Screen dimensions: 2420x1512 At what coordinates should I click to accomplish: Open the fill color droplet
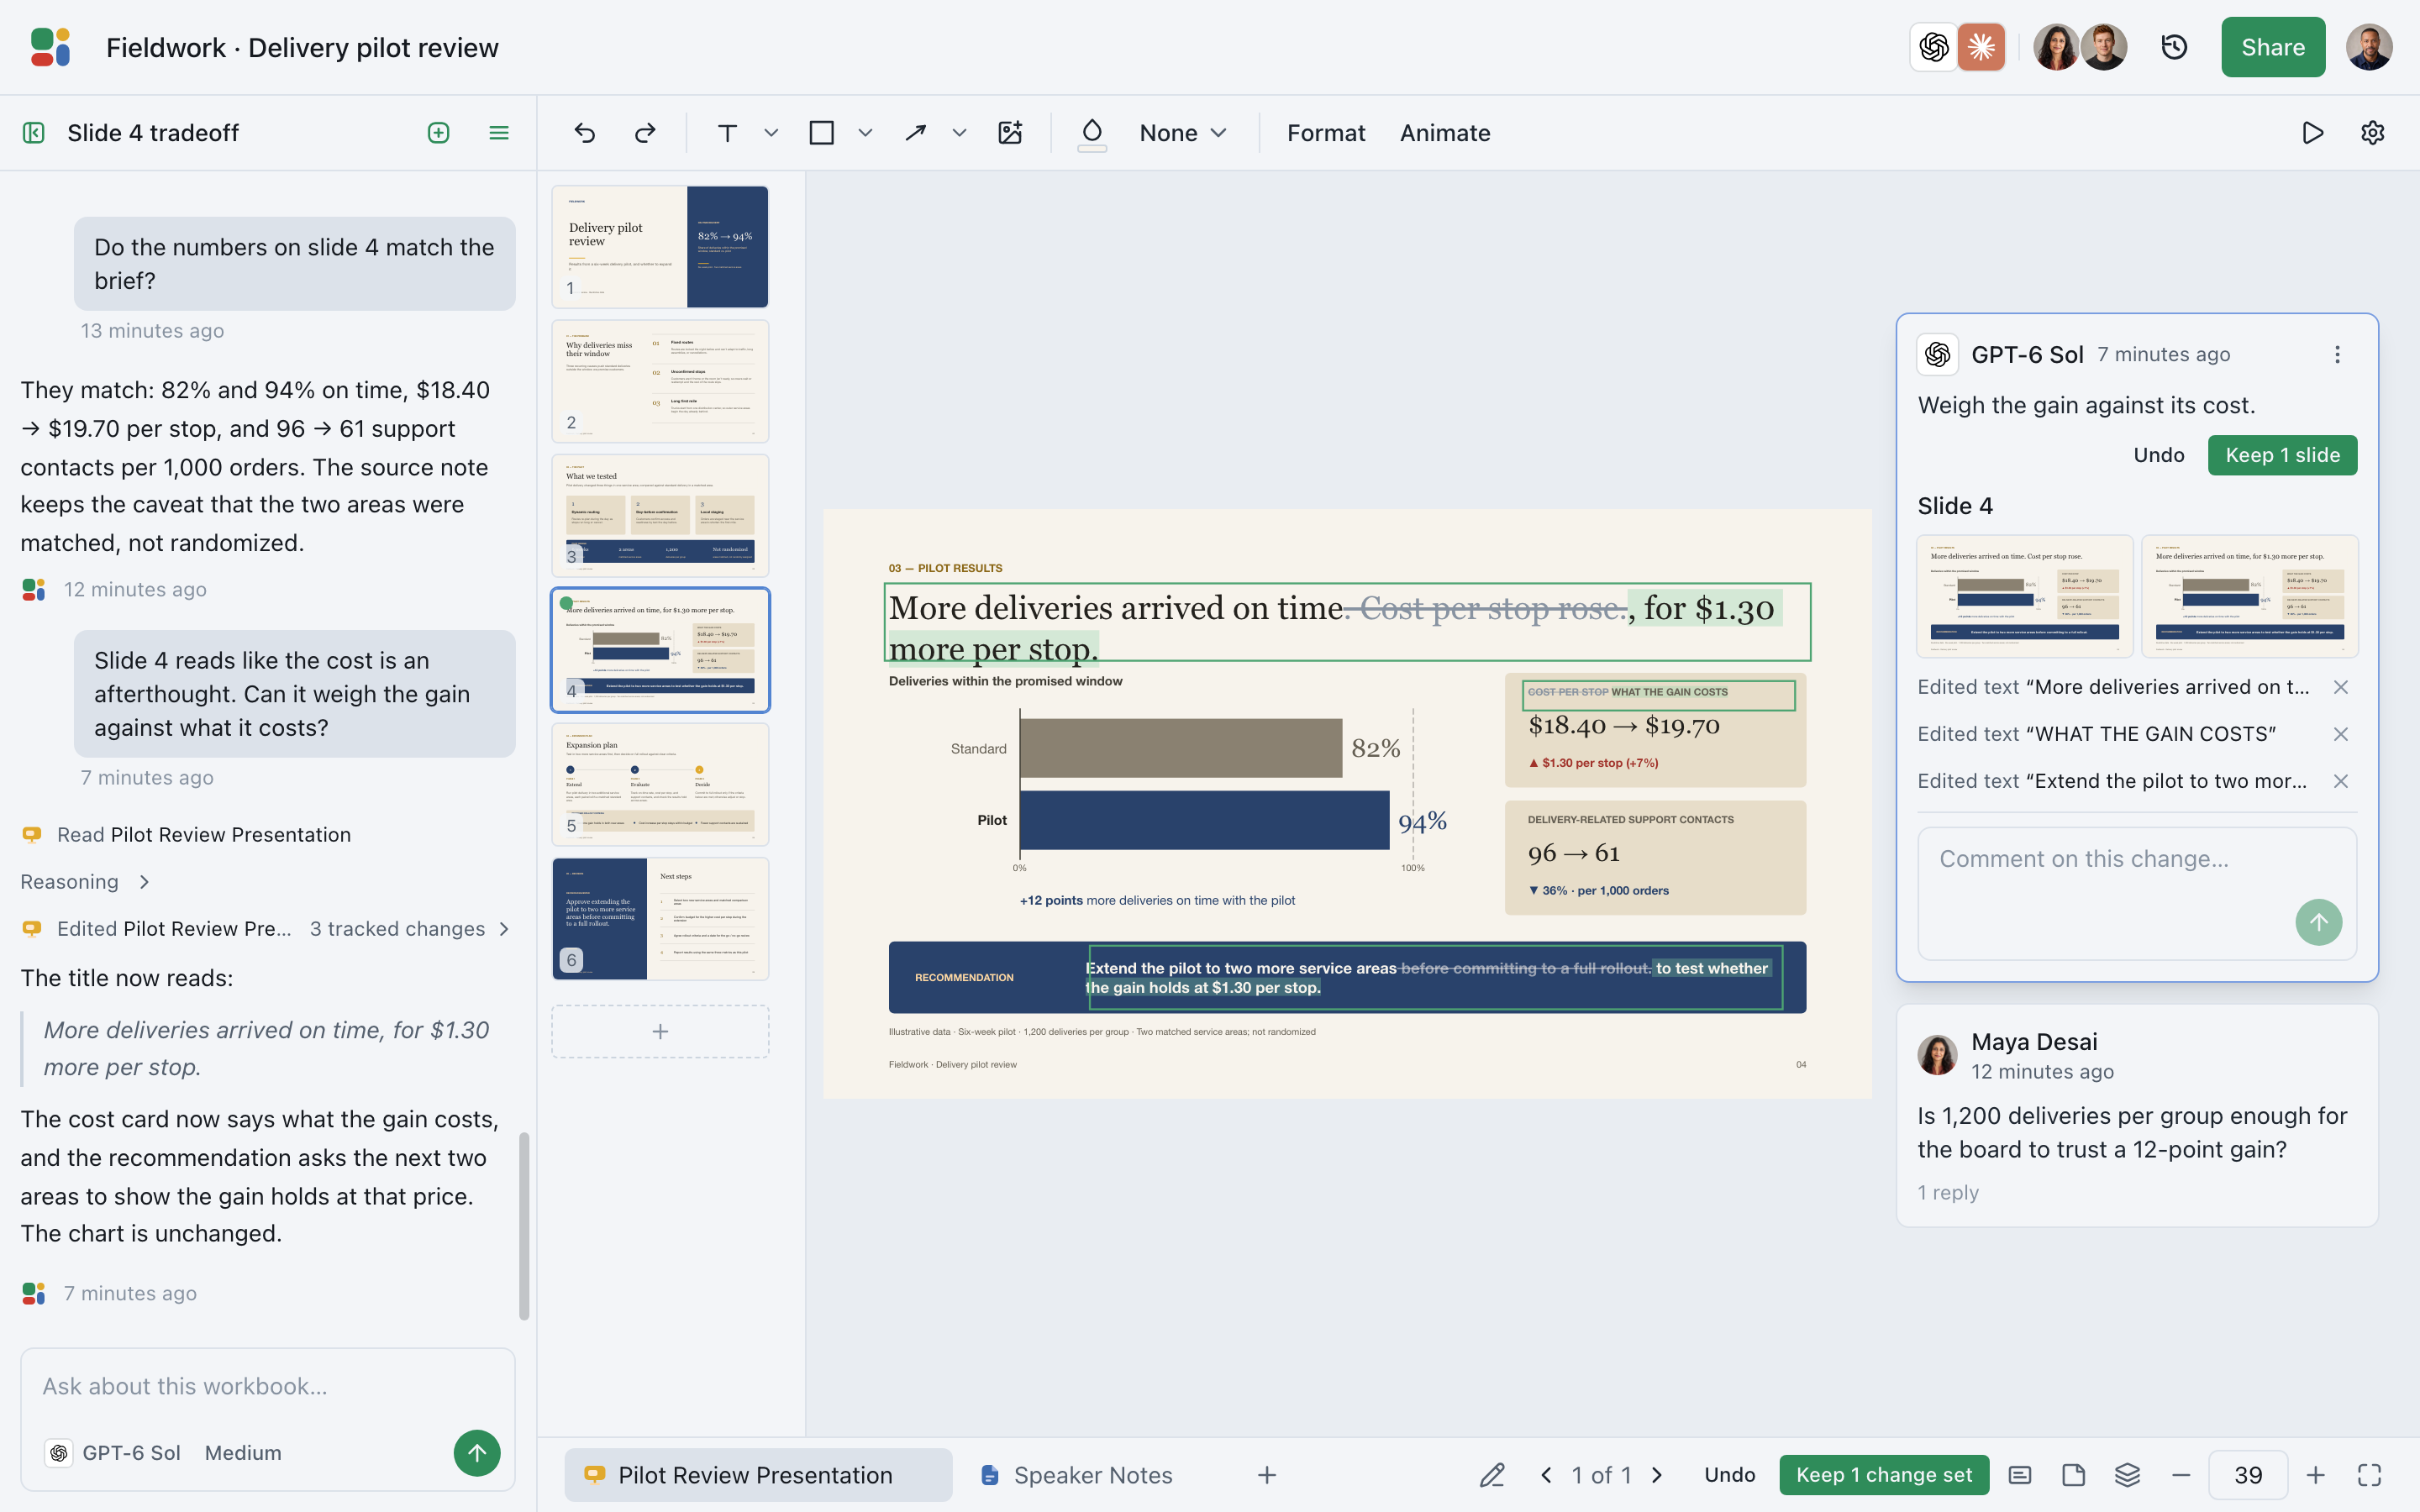pos(1092,133)
